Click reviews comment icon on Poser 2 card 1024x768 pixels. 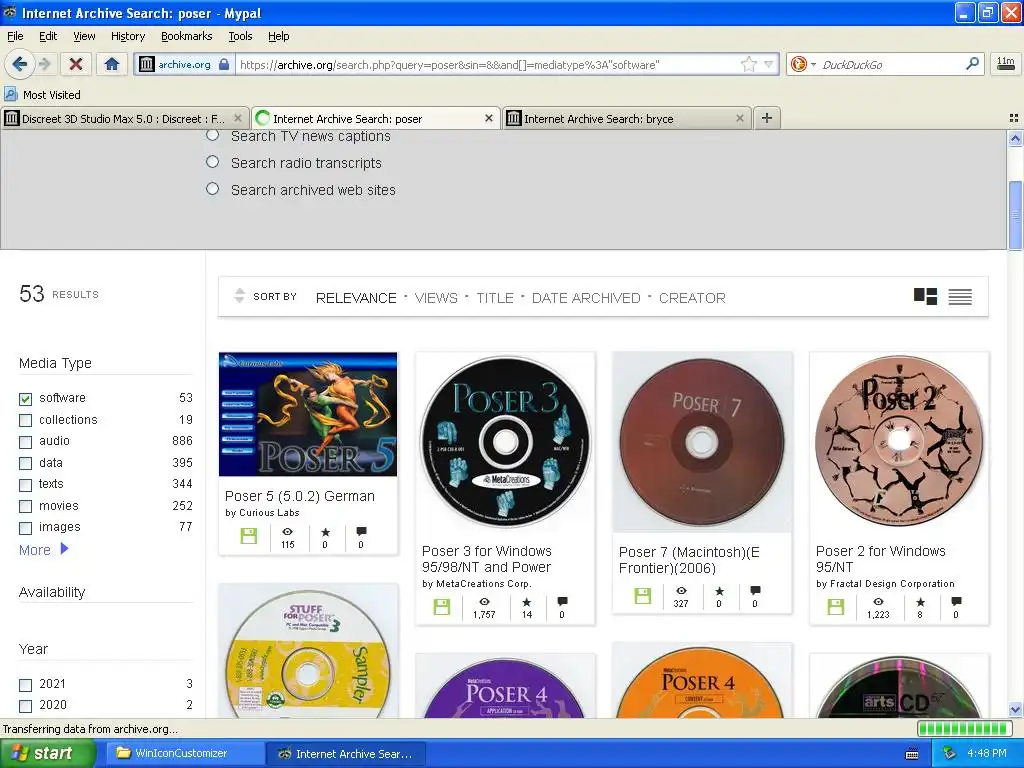click(956, 601)
